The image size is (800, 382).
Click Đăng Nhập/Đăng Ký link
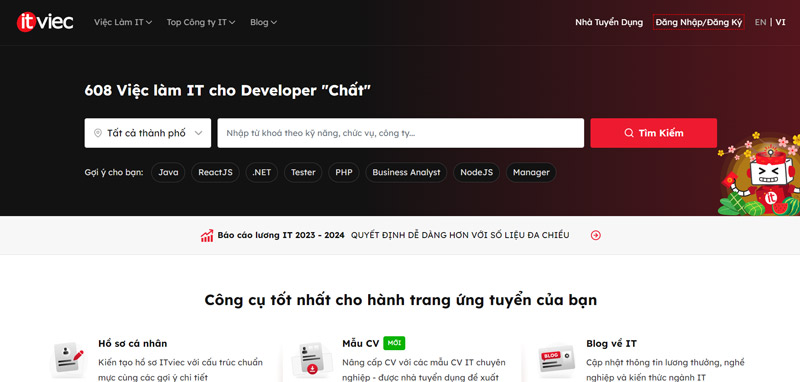click(x=698, y=22)
